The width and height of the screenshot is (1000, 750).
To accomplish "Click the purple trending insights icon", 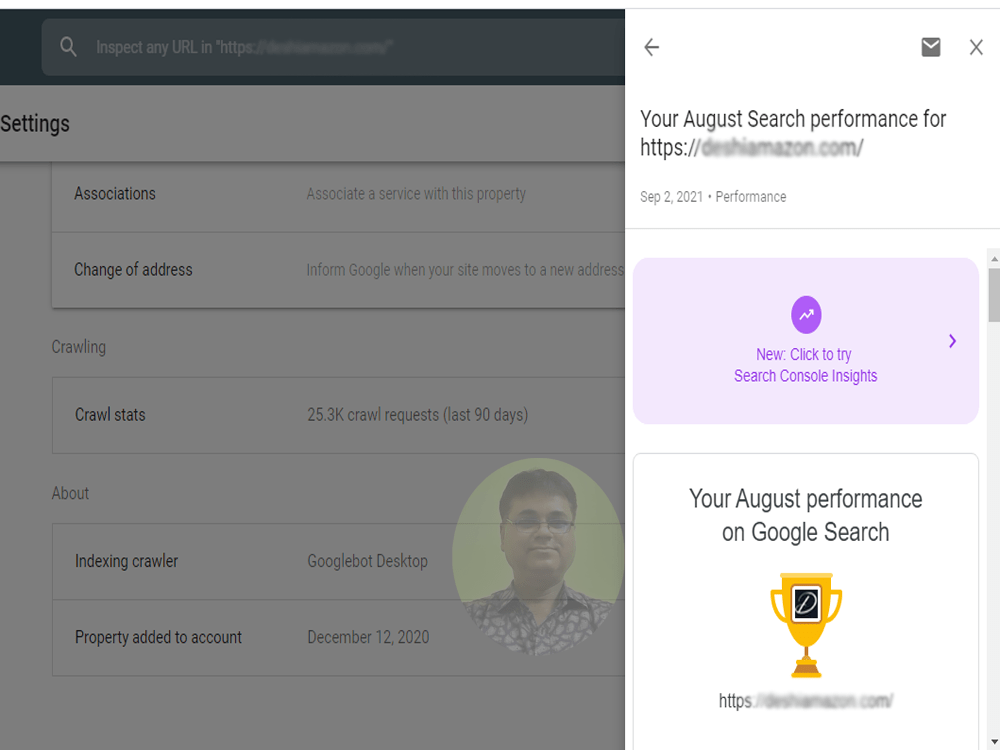I will pyautogui.click(x=806, y=314).
